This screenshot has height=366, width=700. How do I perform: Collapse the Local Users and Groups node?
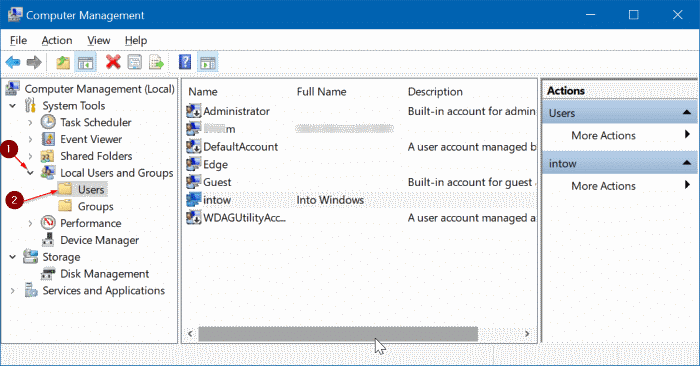click(30, 173)
